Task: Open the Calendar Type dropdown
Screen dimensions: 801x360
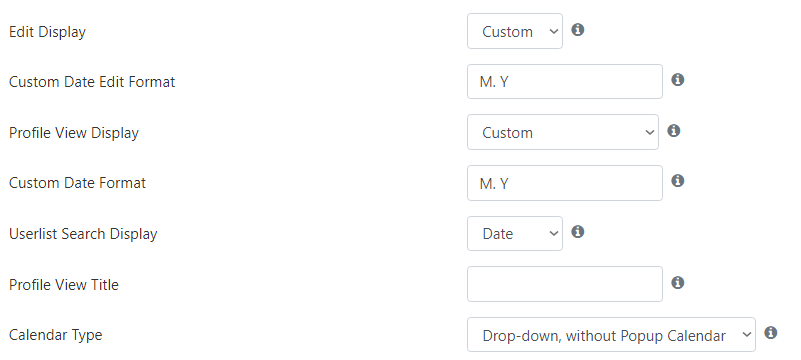Action: pos(611,334)
